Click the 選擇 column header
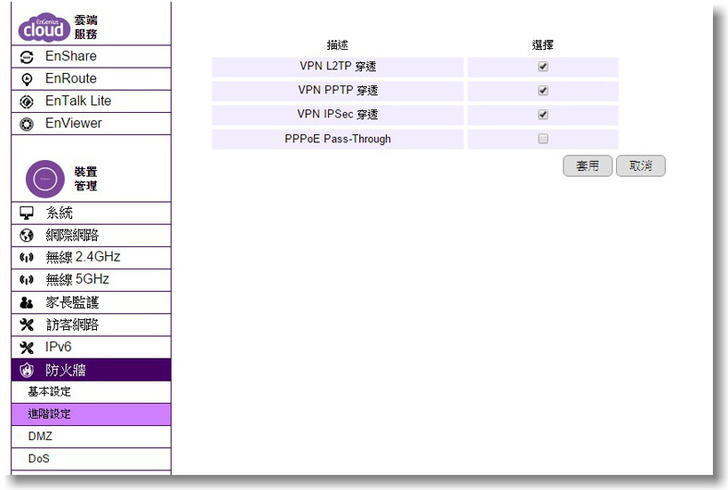 (543, 45)
